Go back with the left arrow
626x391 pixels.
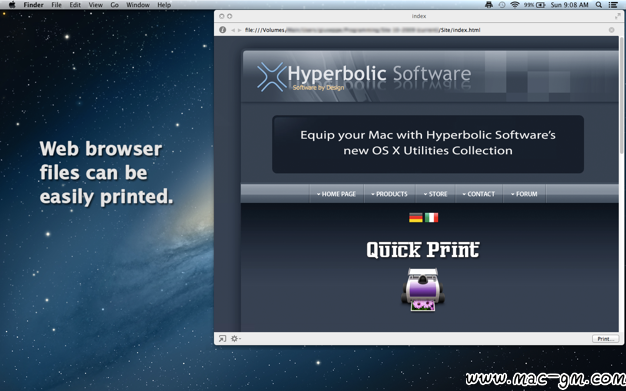click(233, 30)
